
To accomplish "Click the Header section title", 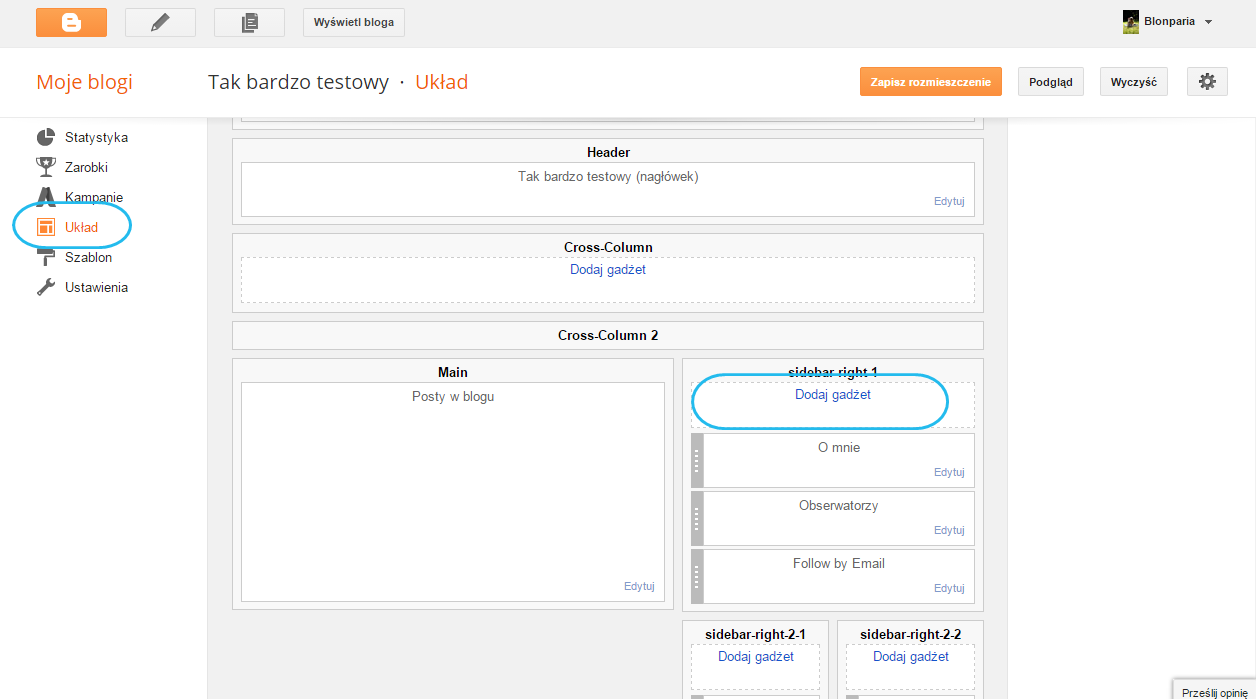I will 608,153.
